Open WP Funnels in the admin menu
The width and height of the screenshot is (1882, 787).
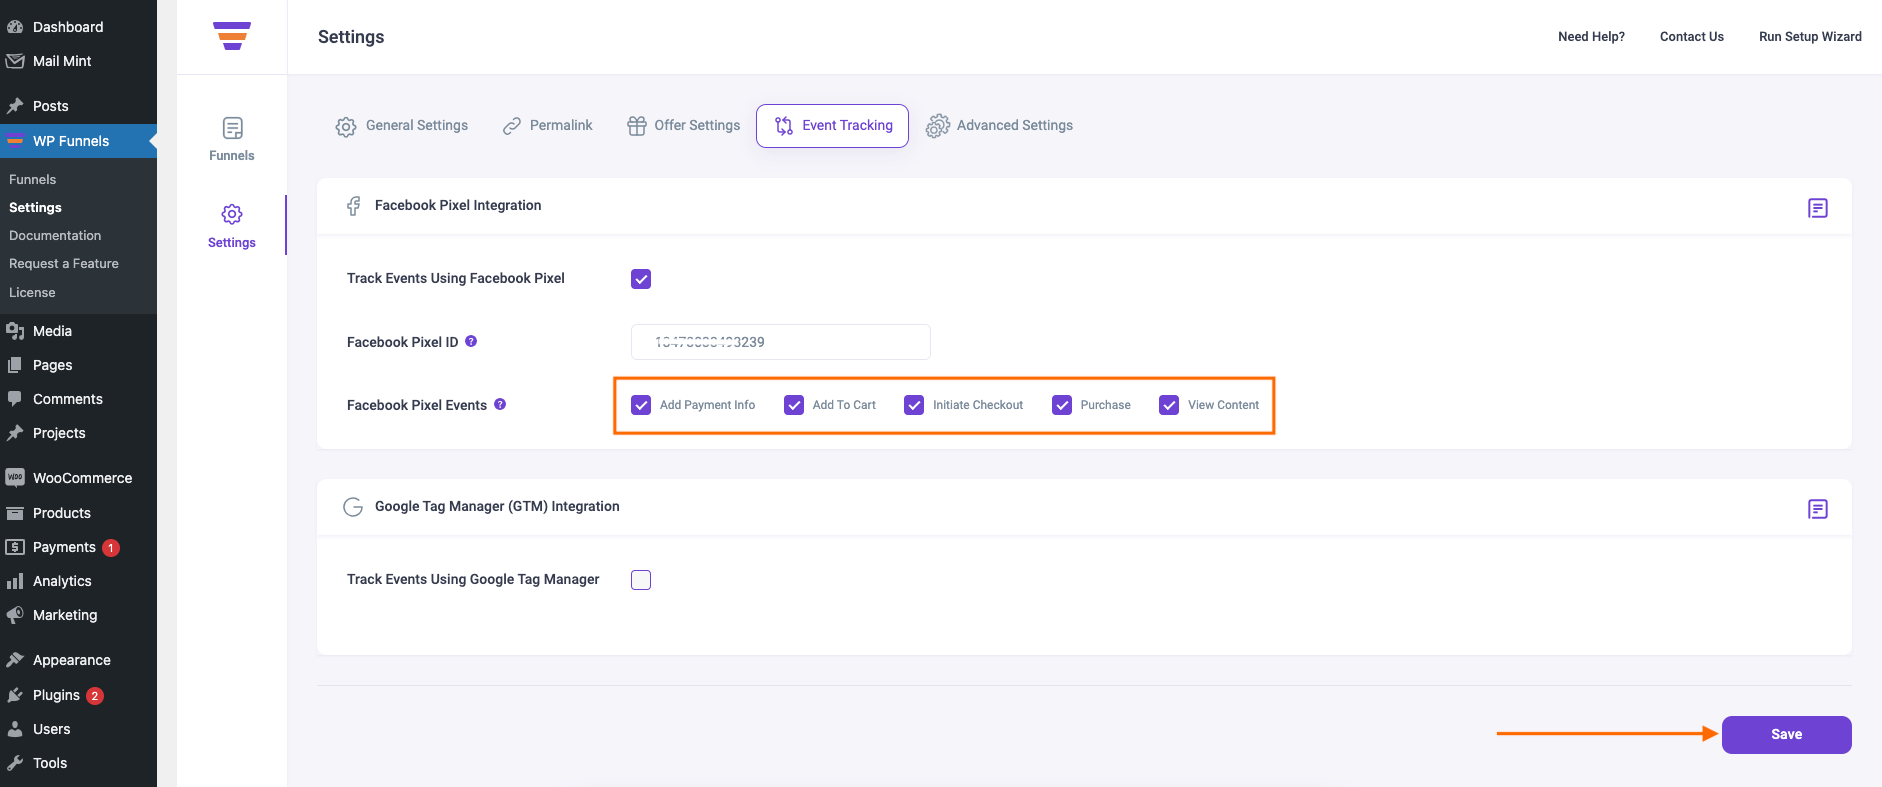click(x=78, y=141)
